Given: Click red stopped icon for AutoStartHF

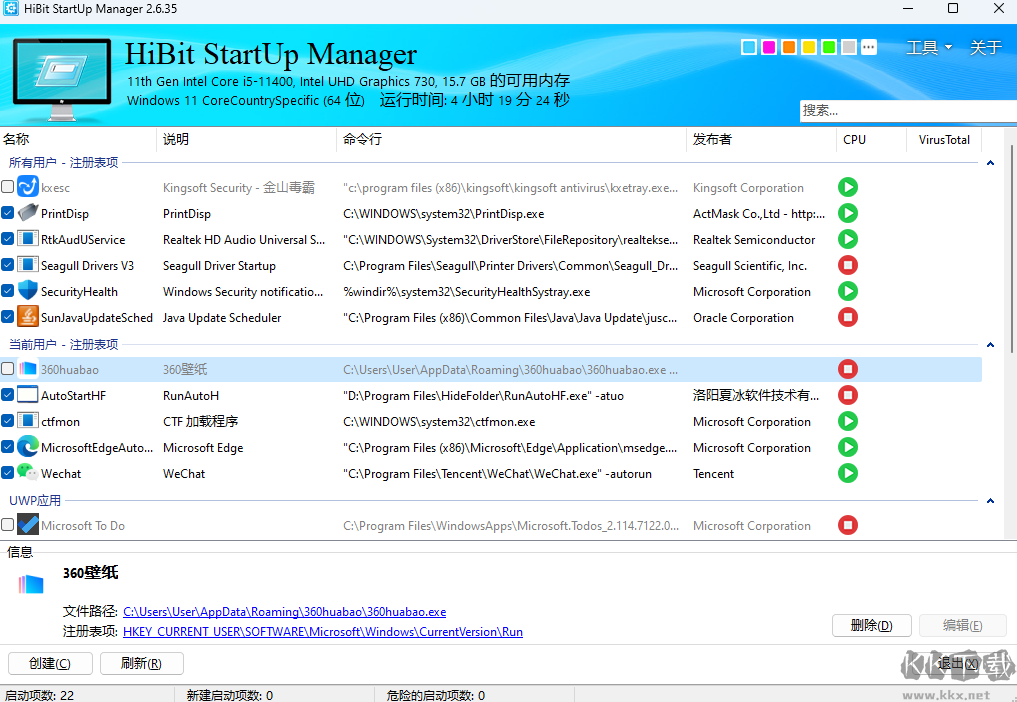Looking at the screenshot, I should (848, 395).
